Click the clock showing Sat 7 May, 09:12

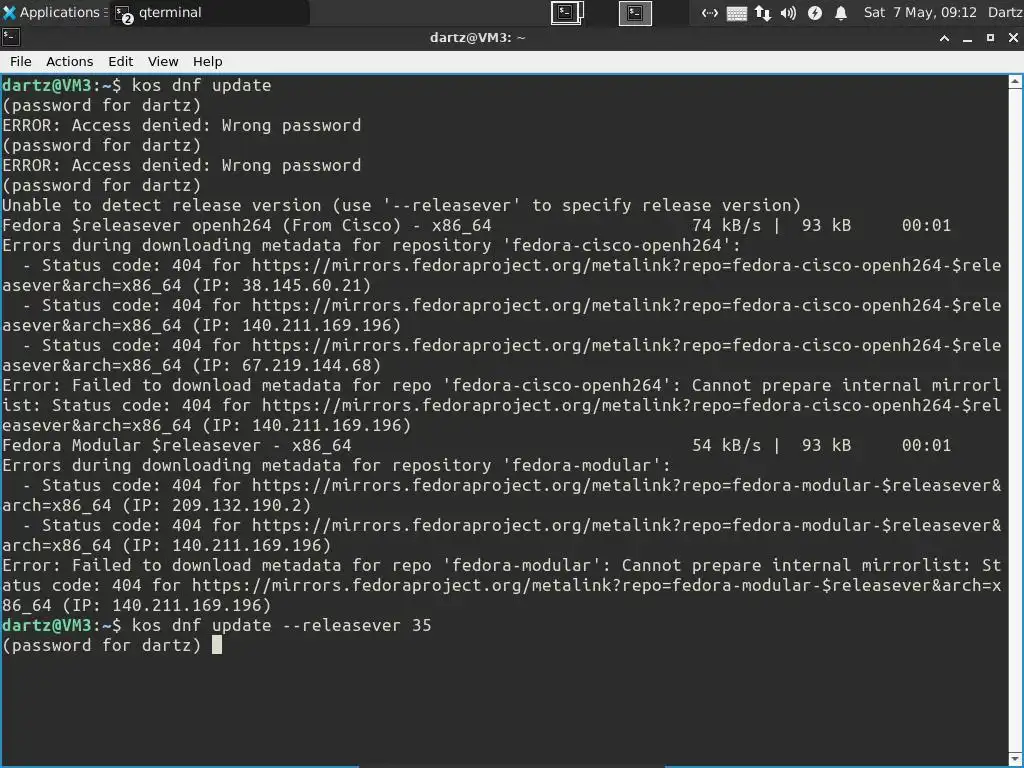pyautogui.click(x=920, y=12)
